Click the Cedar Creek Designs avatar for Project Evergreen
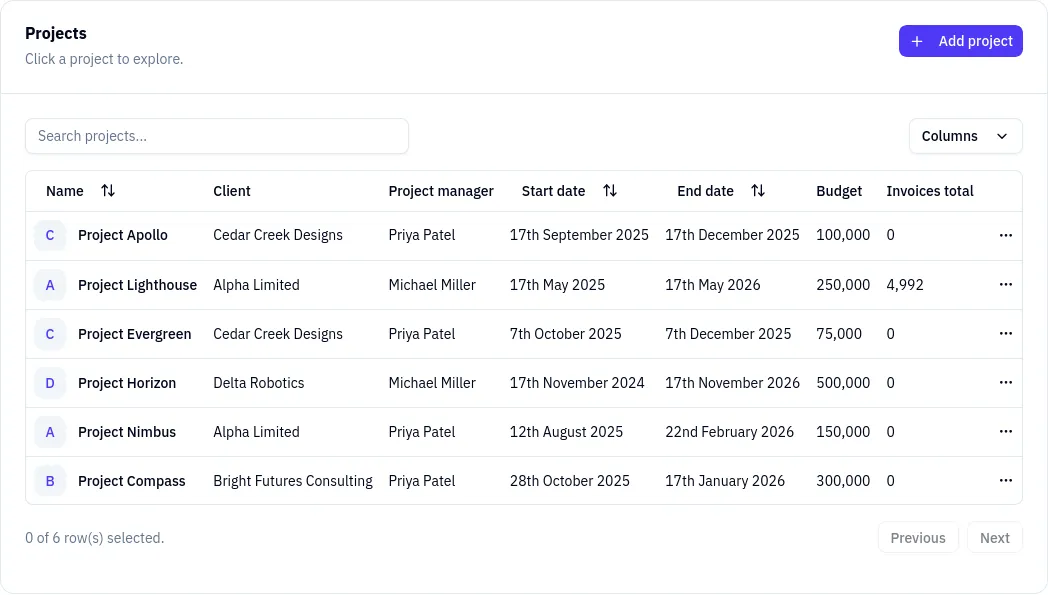This screenshot has width=1048, height=595. 49,333
